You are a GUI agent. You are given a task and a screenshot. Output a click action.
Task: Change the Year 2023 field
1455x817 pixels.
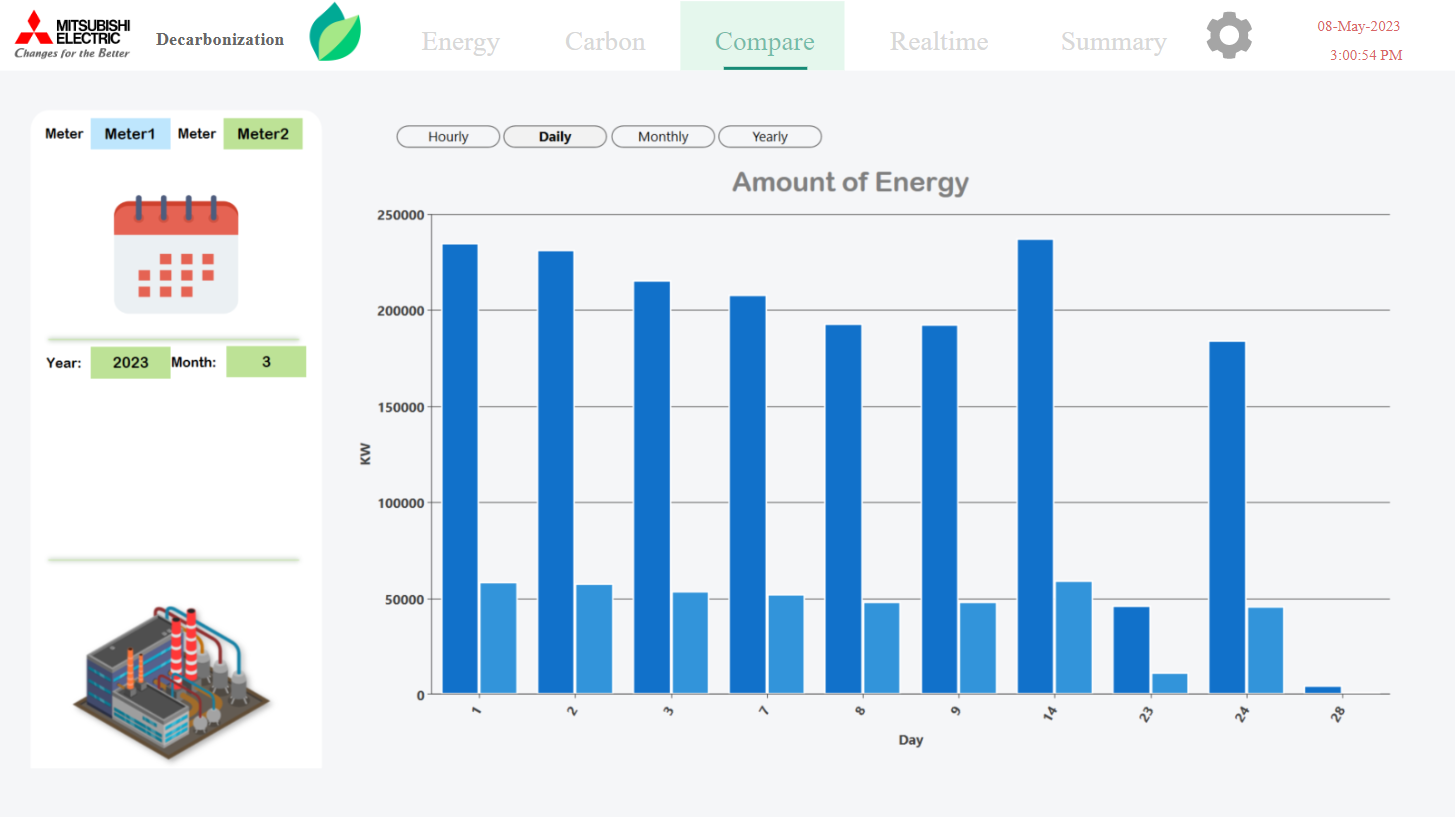(130, 362)
